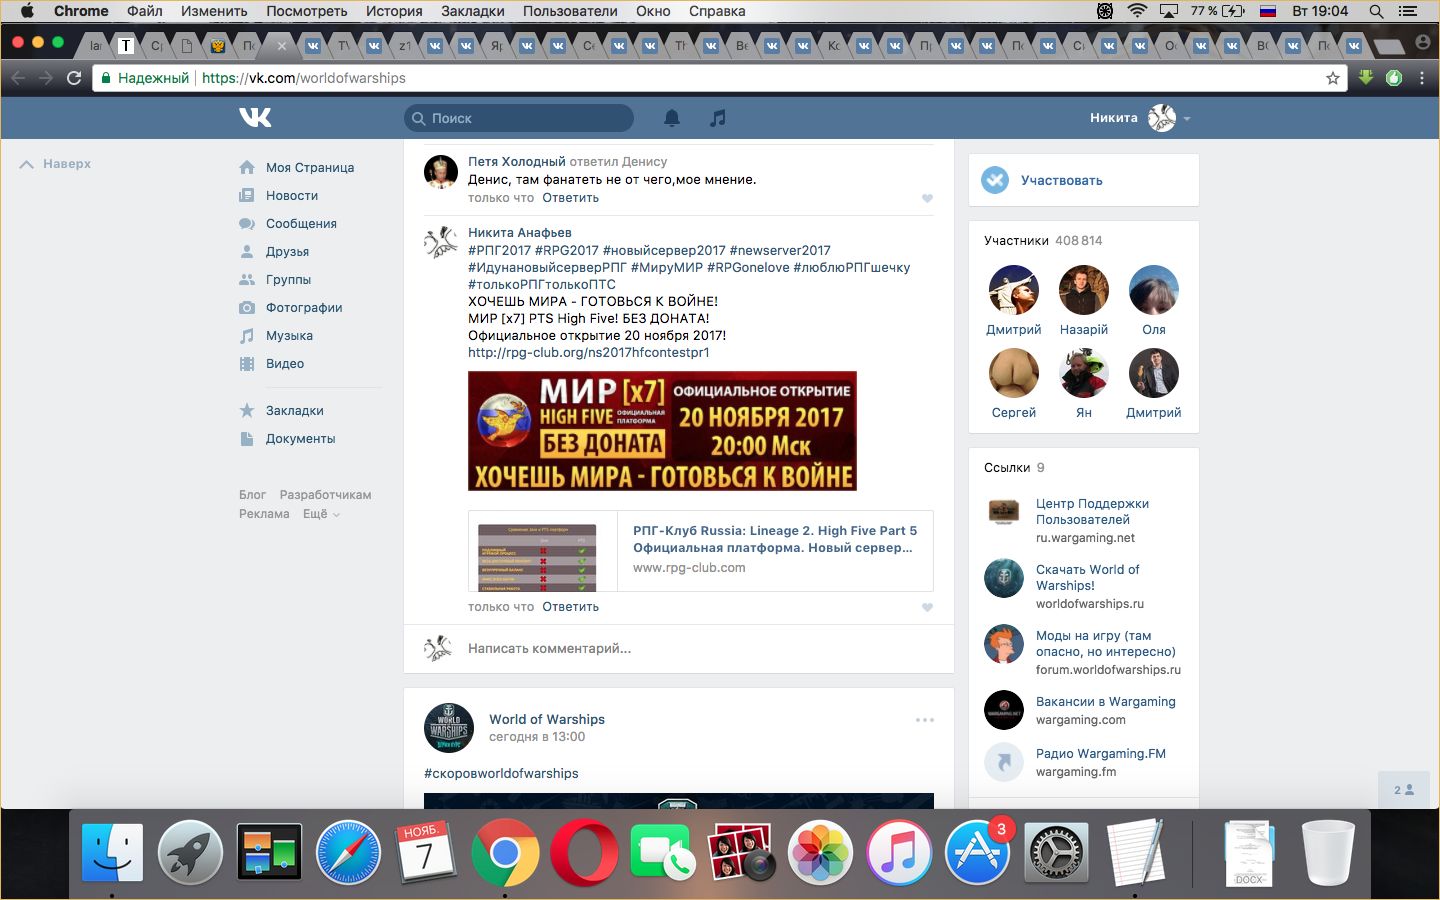This screenshot has width=1440, height=900.
Task: Open the МИР x7 banner image
Action: point(662,431)
